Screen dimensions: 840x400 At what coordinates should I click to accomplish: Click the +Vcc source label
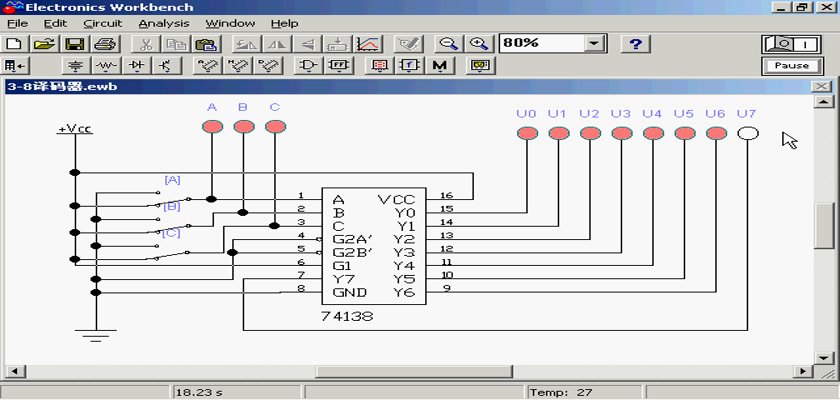point(75,130)
